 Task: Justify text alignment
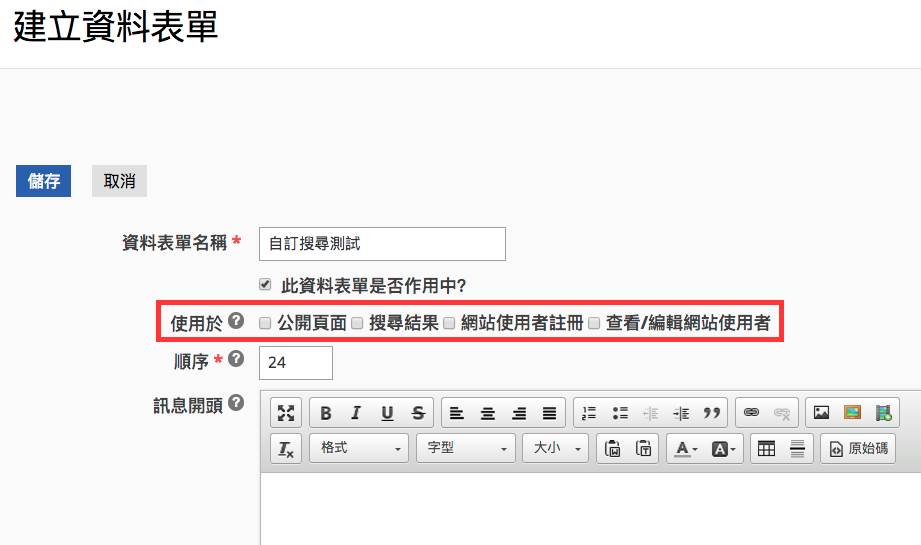549,413
